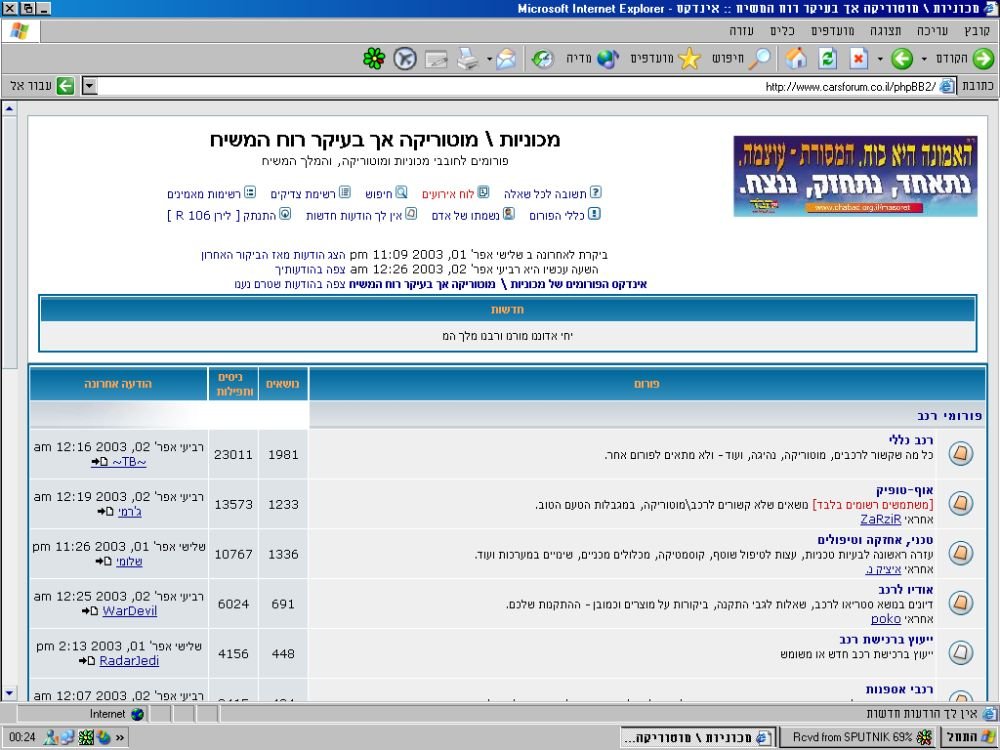This screenshot has height=750, width=1000.
Task: Click post count 23011 cell
Action: (233, 455)
